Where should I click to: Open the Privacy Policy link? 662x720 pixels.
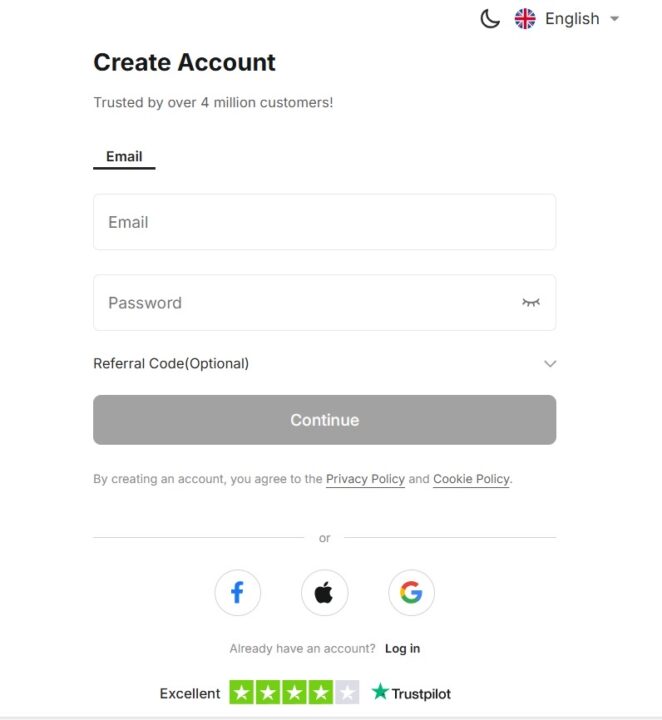[365, 479]
